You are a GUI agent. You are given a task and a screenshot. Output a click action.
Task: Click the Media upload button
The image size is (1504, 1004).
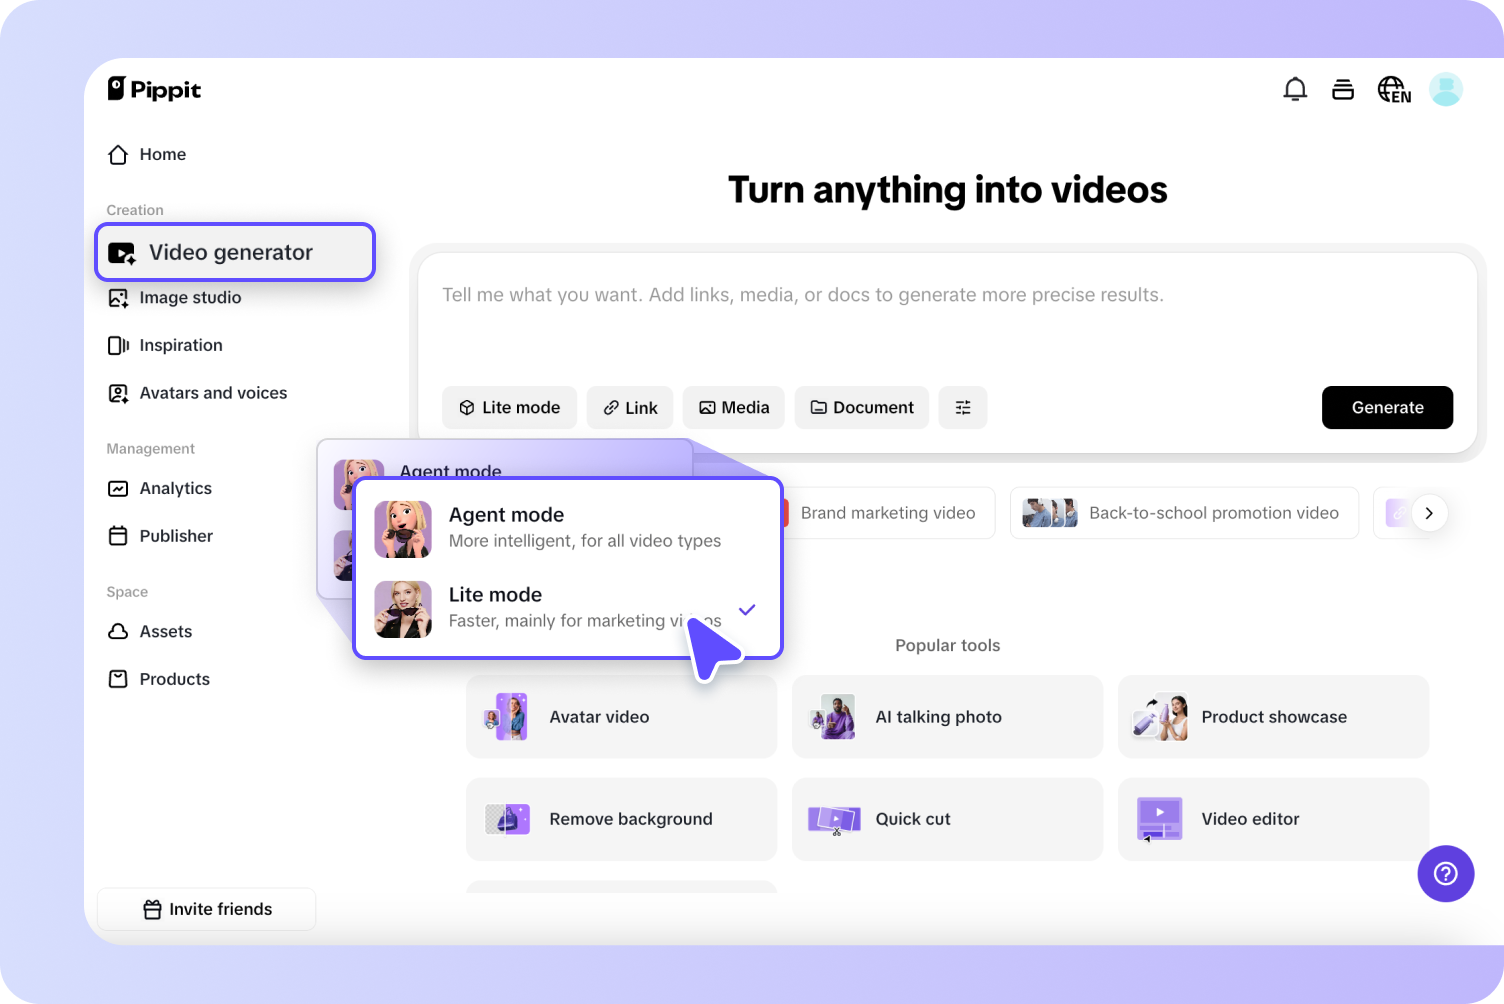[734, 407]
